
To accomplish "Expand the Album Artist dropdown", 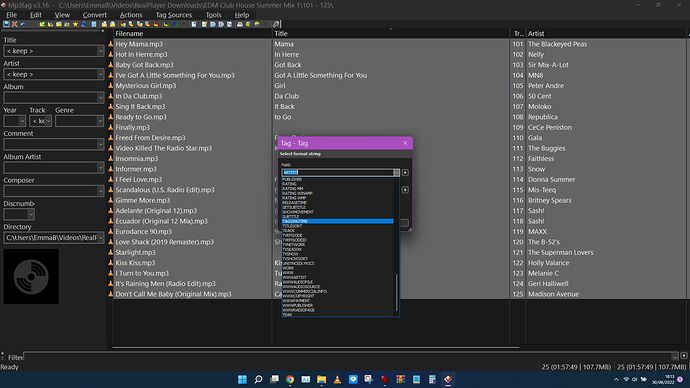I will click(x=100, y=168).
